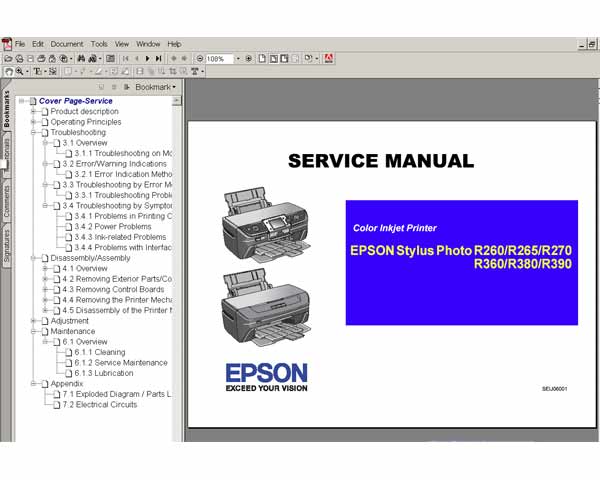The image size is (600, 480).
Task: Open bookmark 7.2 Electrical Circuits
Action: click(x=99, y=405)
